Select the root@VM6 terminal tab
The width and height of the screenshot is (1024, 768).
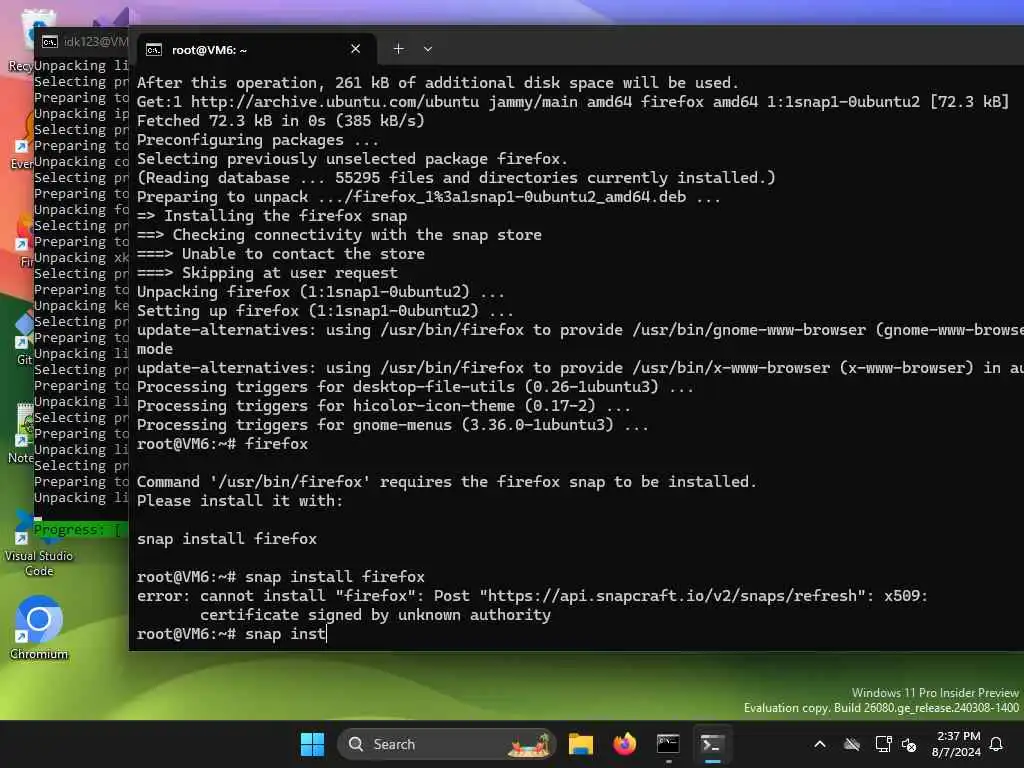coord(257,50)
